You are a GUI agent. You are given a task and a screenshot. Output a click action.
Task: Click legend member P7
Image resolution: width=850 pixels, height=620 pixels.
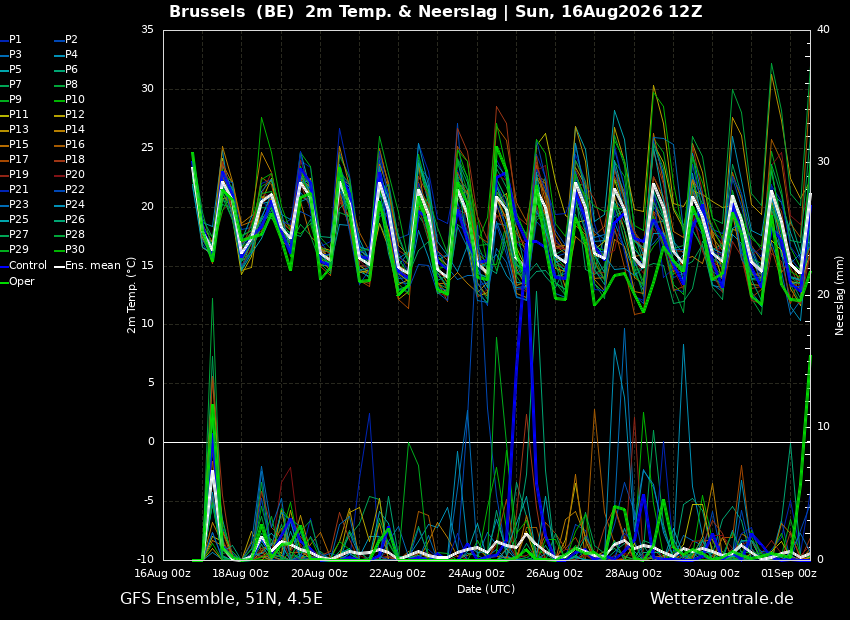click(x=11, y=85)
